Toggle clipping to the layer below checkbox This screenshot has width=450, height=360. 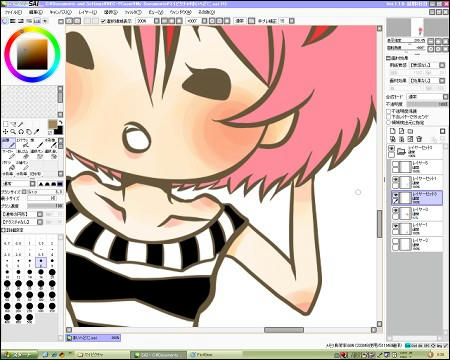388,117
